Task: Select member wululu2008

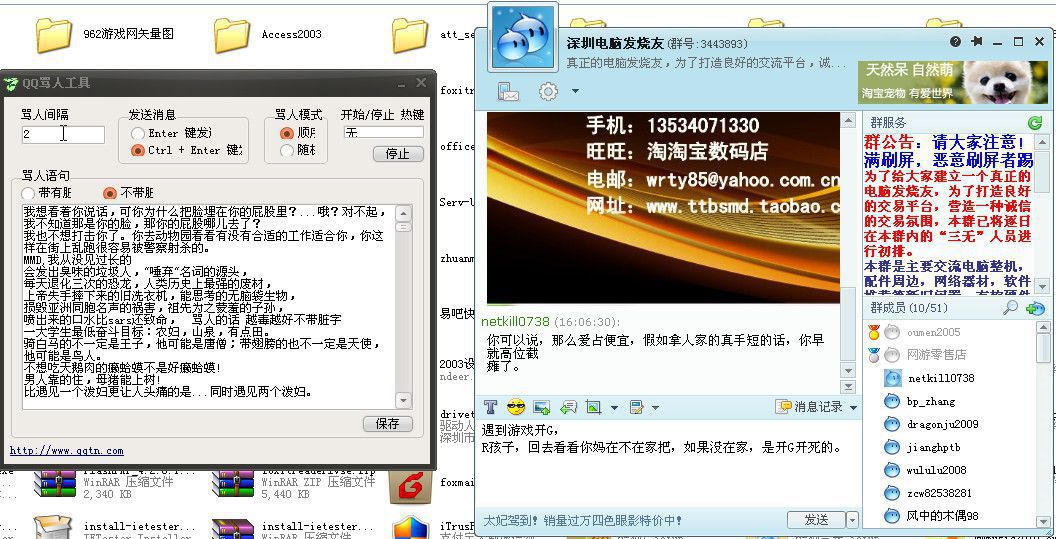Action: tap(937, 470)
